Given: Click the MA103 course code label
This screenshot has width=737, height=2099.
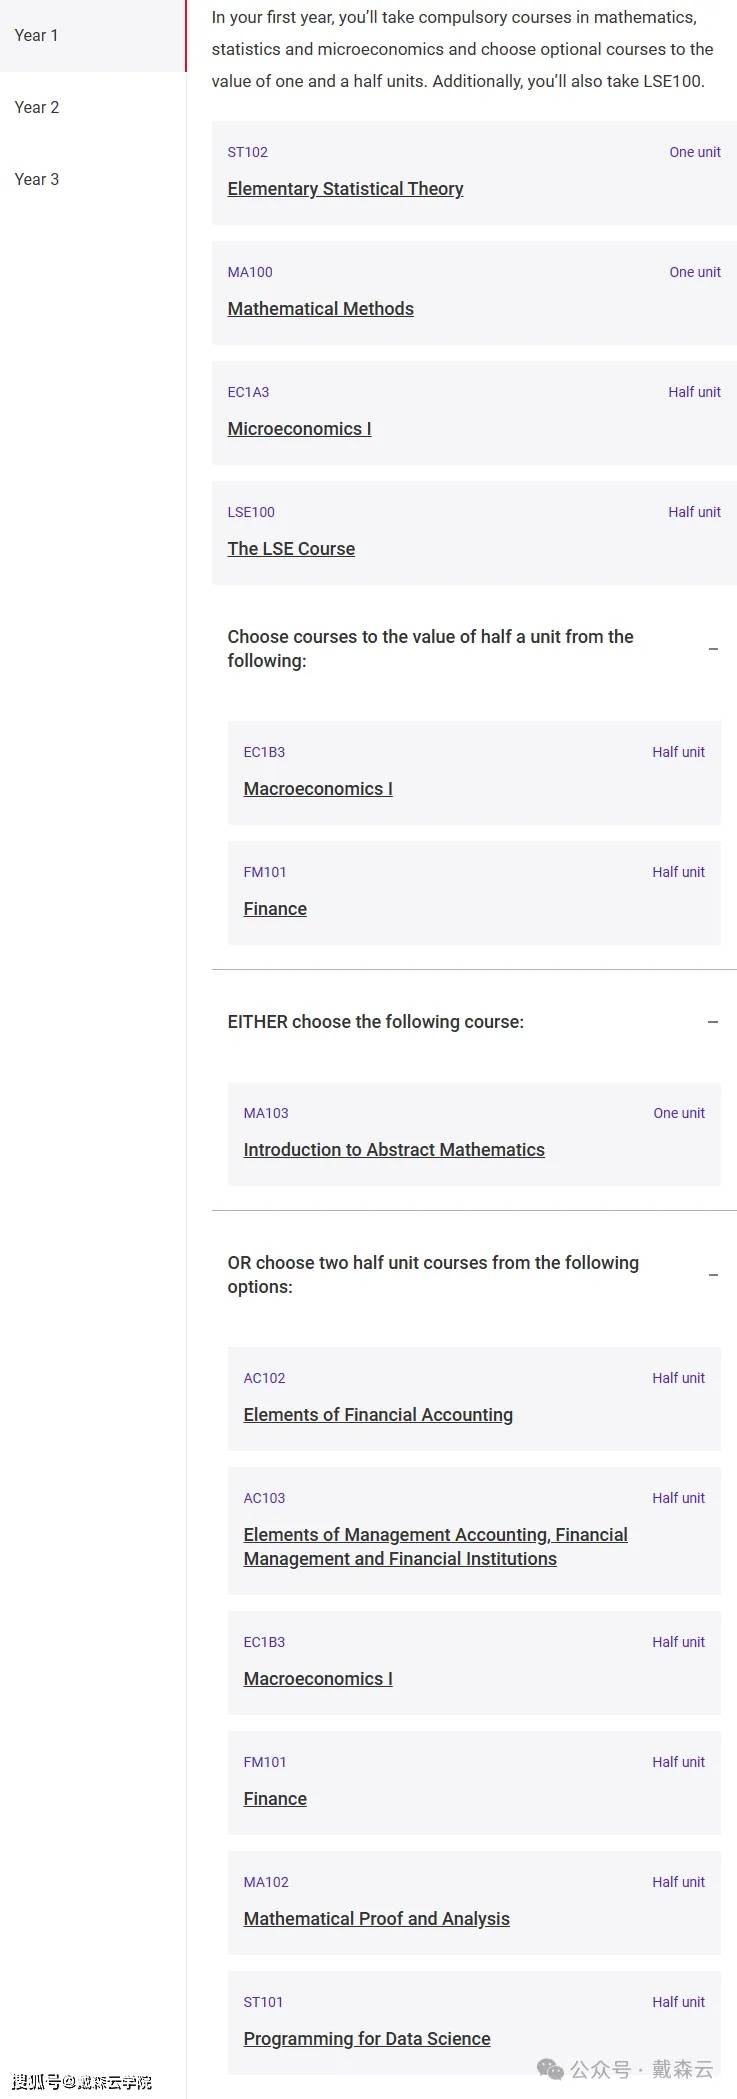Looking at the screenshot, I should click(x=266, y=1113).
